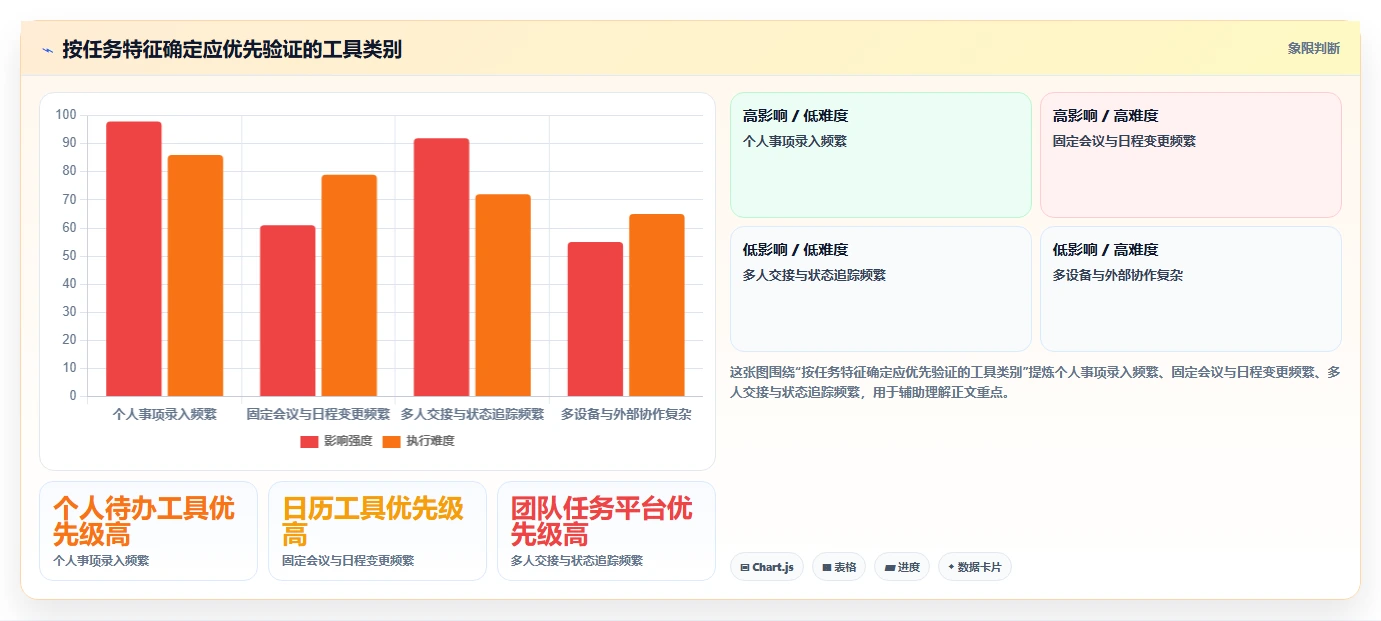Image resolution: width=1381 pixels, height=621 pixels.
Task: Click the 进度 tag chip
Action: click(902, 567)
